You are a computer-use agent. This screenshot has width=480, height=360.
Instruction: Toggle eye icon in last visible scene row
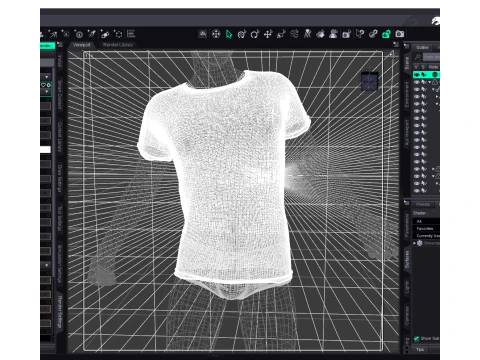[417, 191]
